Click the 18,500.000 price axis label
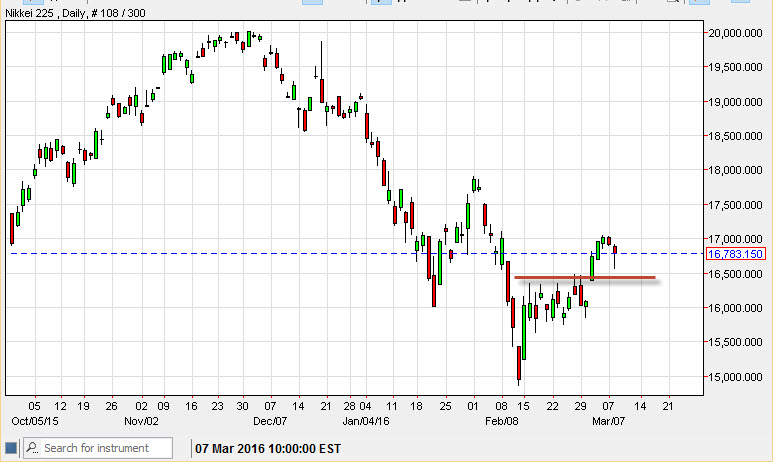The image size is (773, 462). (736, 136)
